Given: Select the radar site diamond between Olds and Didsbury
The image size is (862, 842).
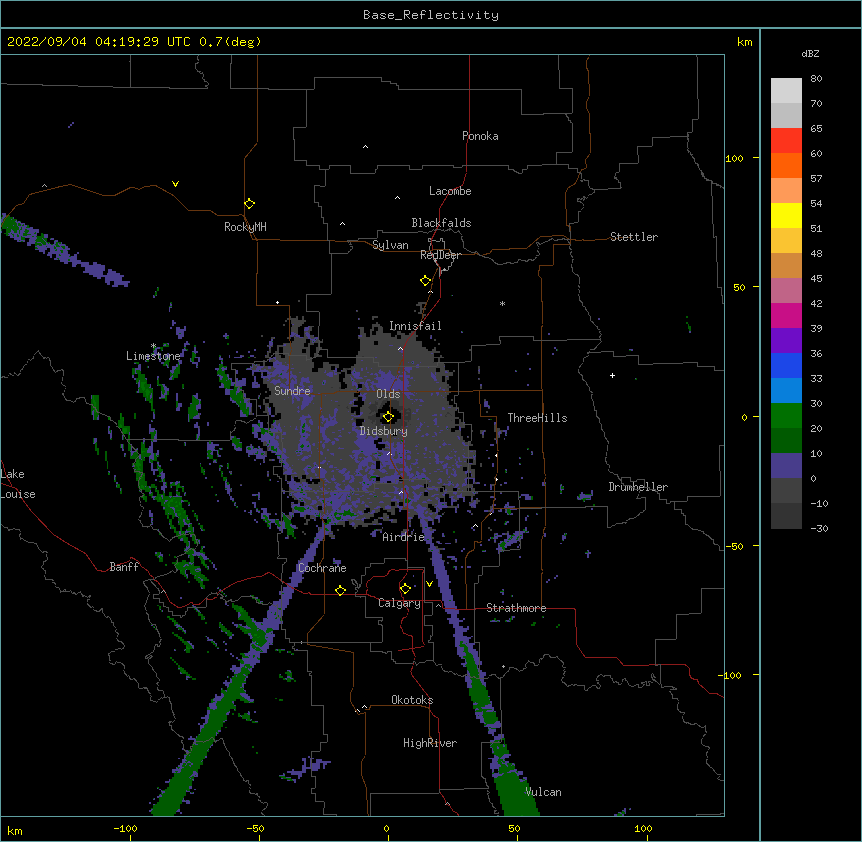Looking at the screenshot, I should [388, 417].
